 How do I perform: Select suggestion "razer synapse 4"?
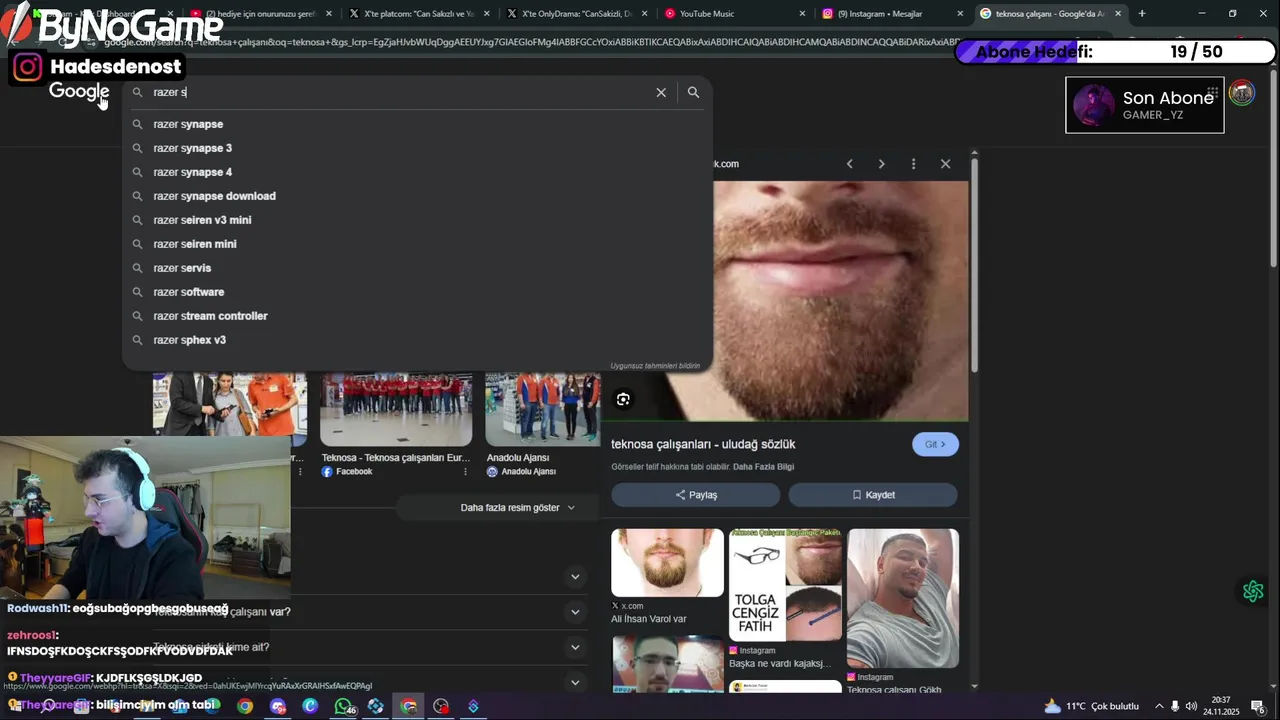click(x=417, y=172)
